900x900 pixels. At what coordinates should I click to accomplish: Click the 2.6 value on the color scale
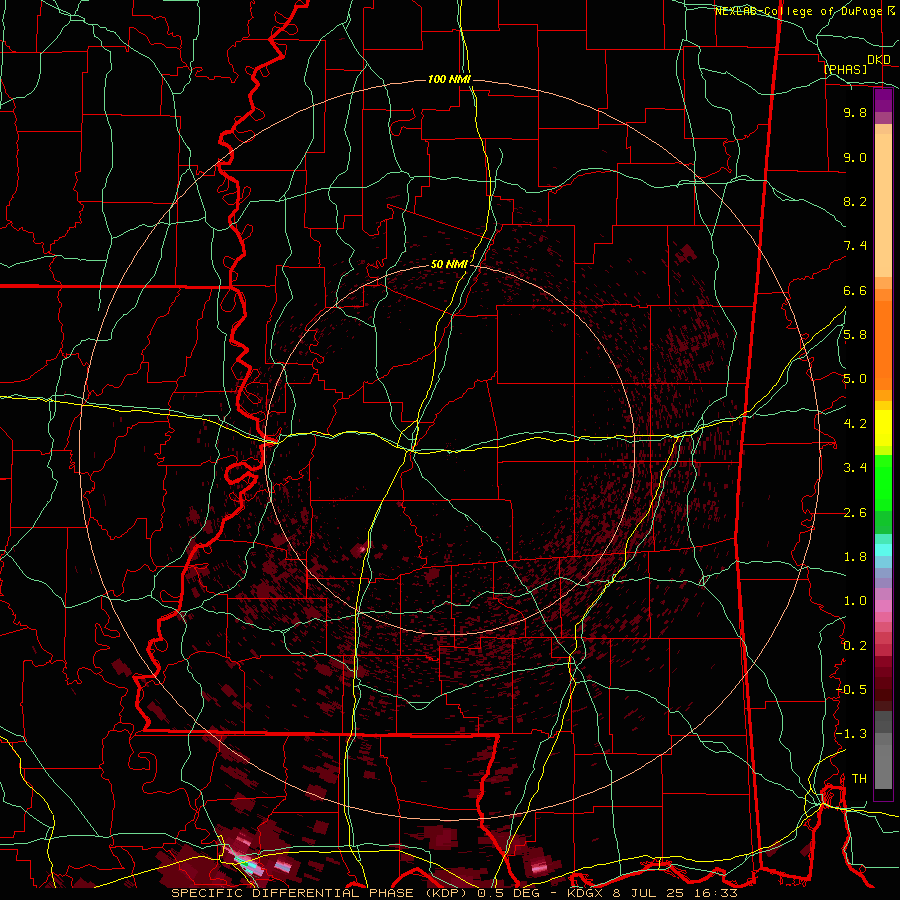855,513
